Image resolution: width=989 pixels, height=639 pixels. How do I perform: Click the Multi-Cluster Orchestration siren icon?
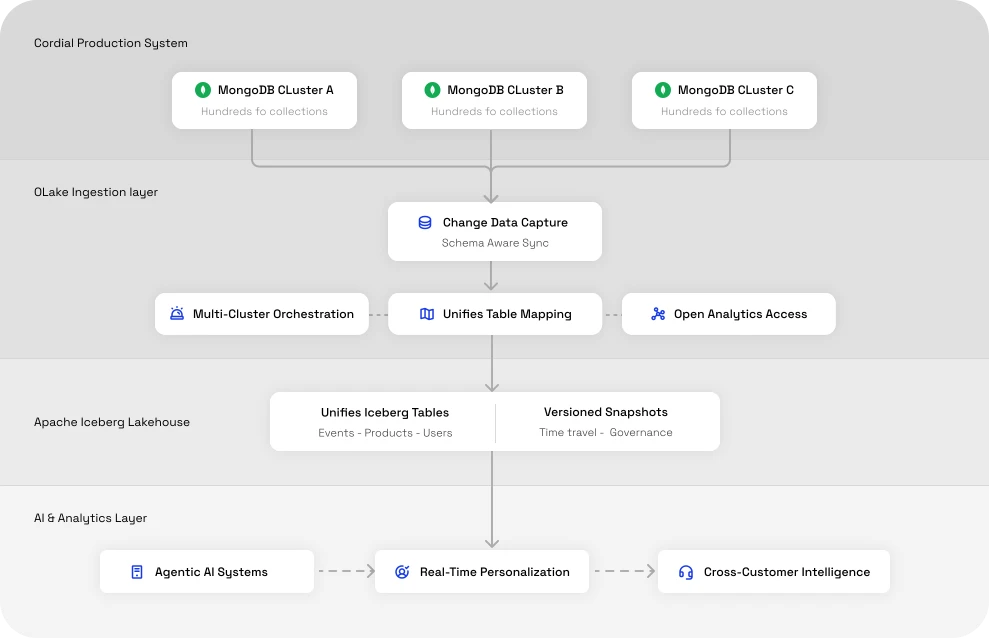pyautogui.click(x=177, y=314)
